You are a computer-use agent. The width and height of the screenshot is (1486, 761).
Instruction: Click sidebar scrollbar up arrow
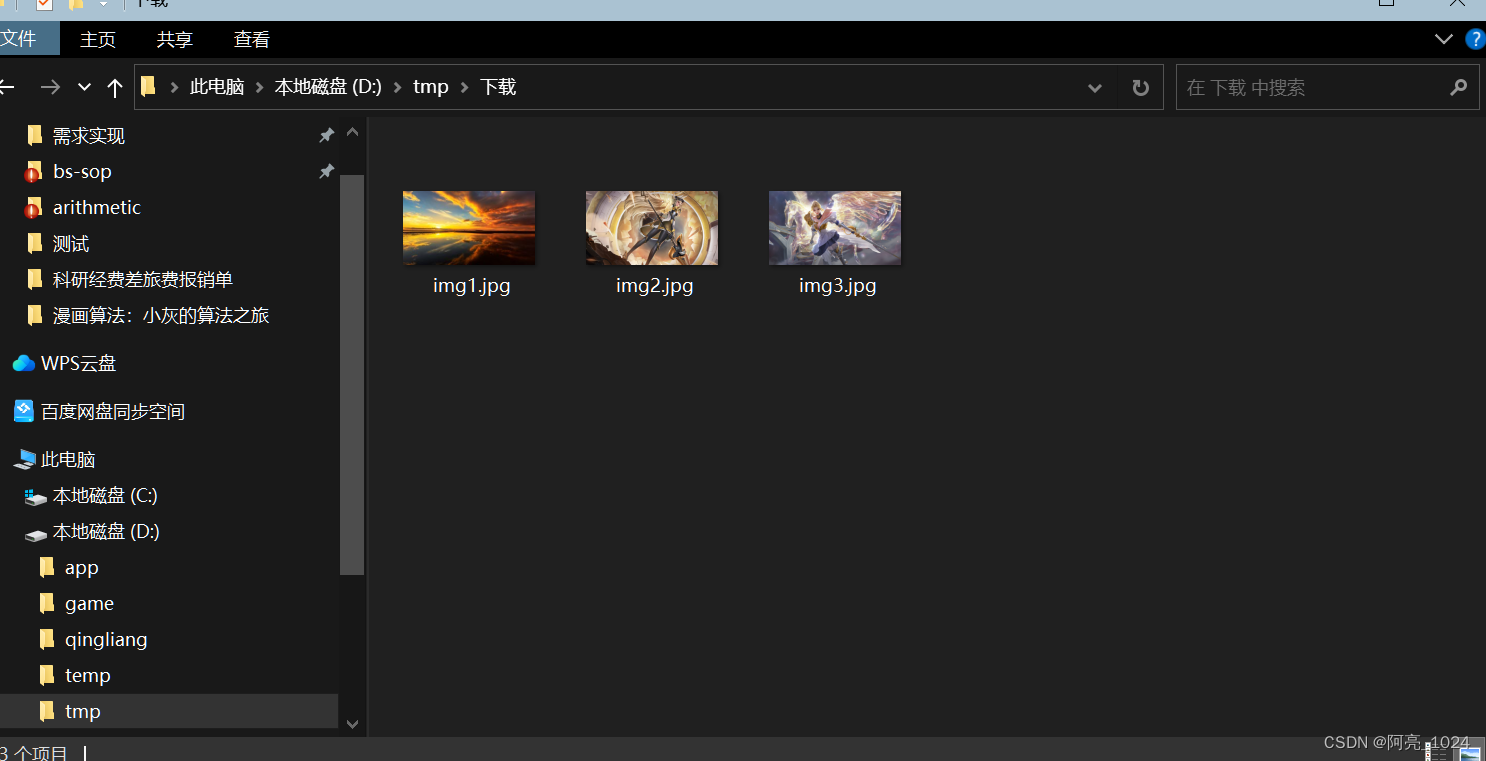(x=352, y=132)
